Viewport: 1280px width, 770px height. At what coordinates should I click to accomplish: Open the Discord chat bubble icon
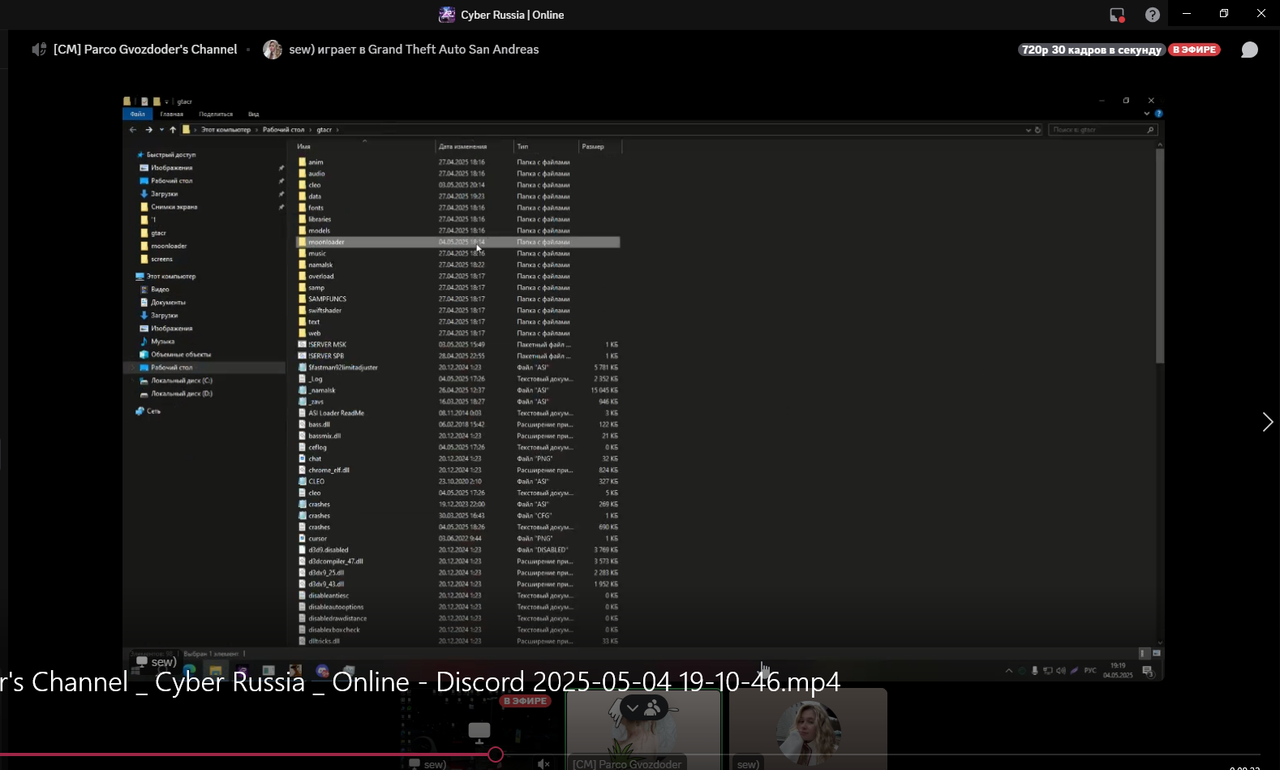tap(1249, 50)
